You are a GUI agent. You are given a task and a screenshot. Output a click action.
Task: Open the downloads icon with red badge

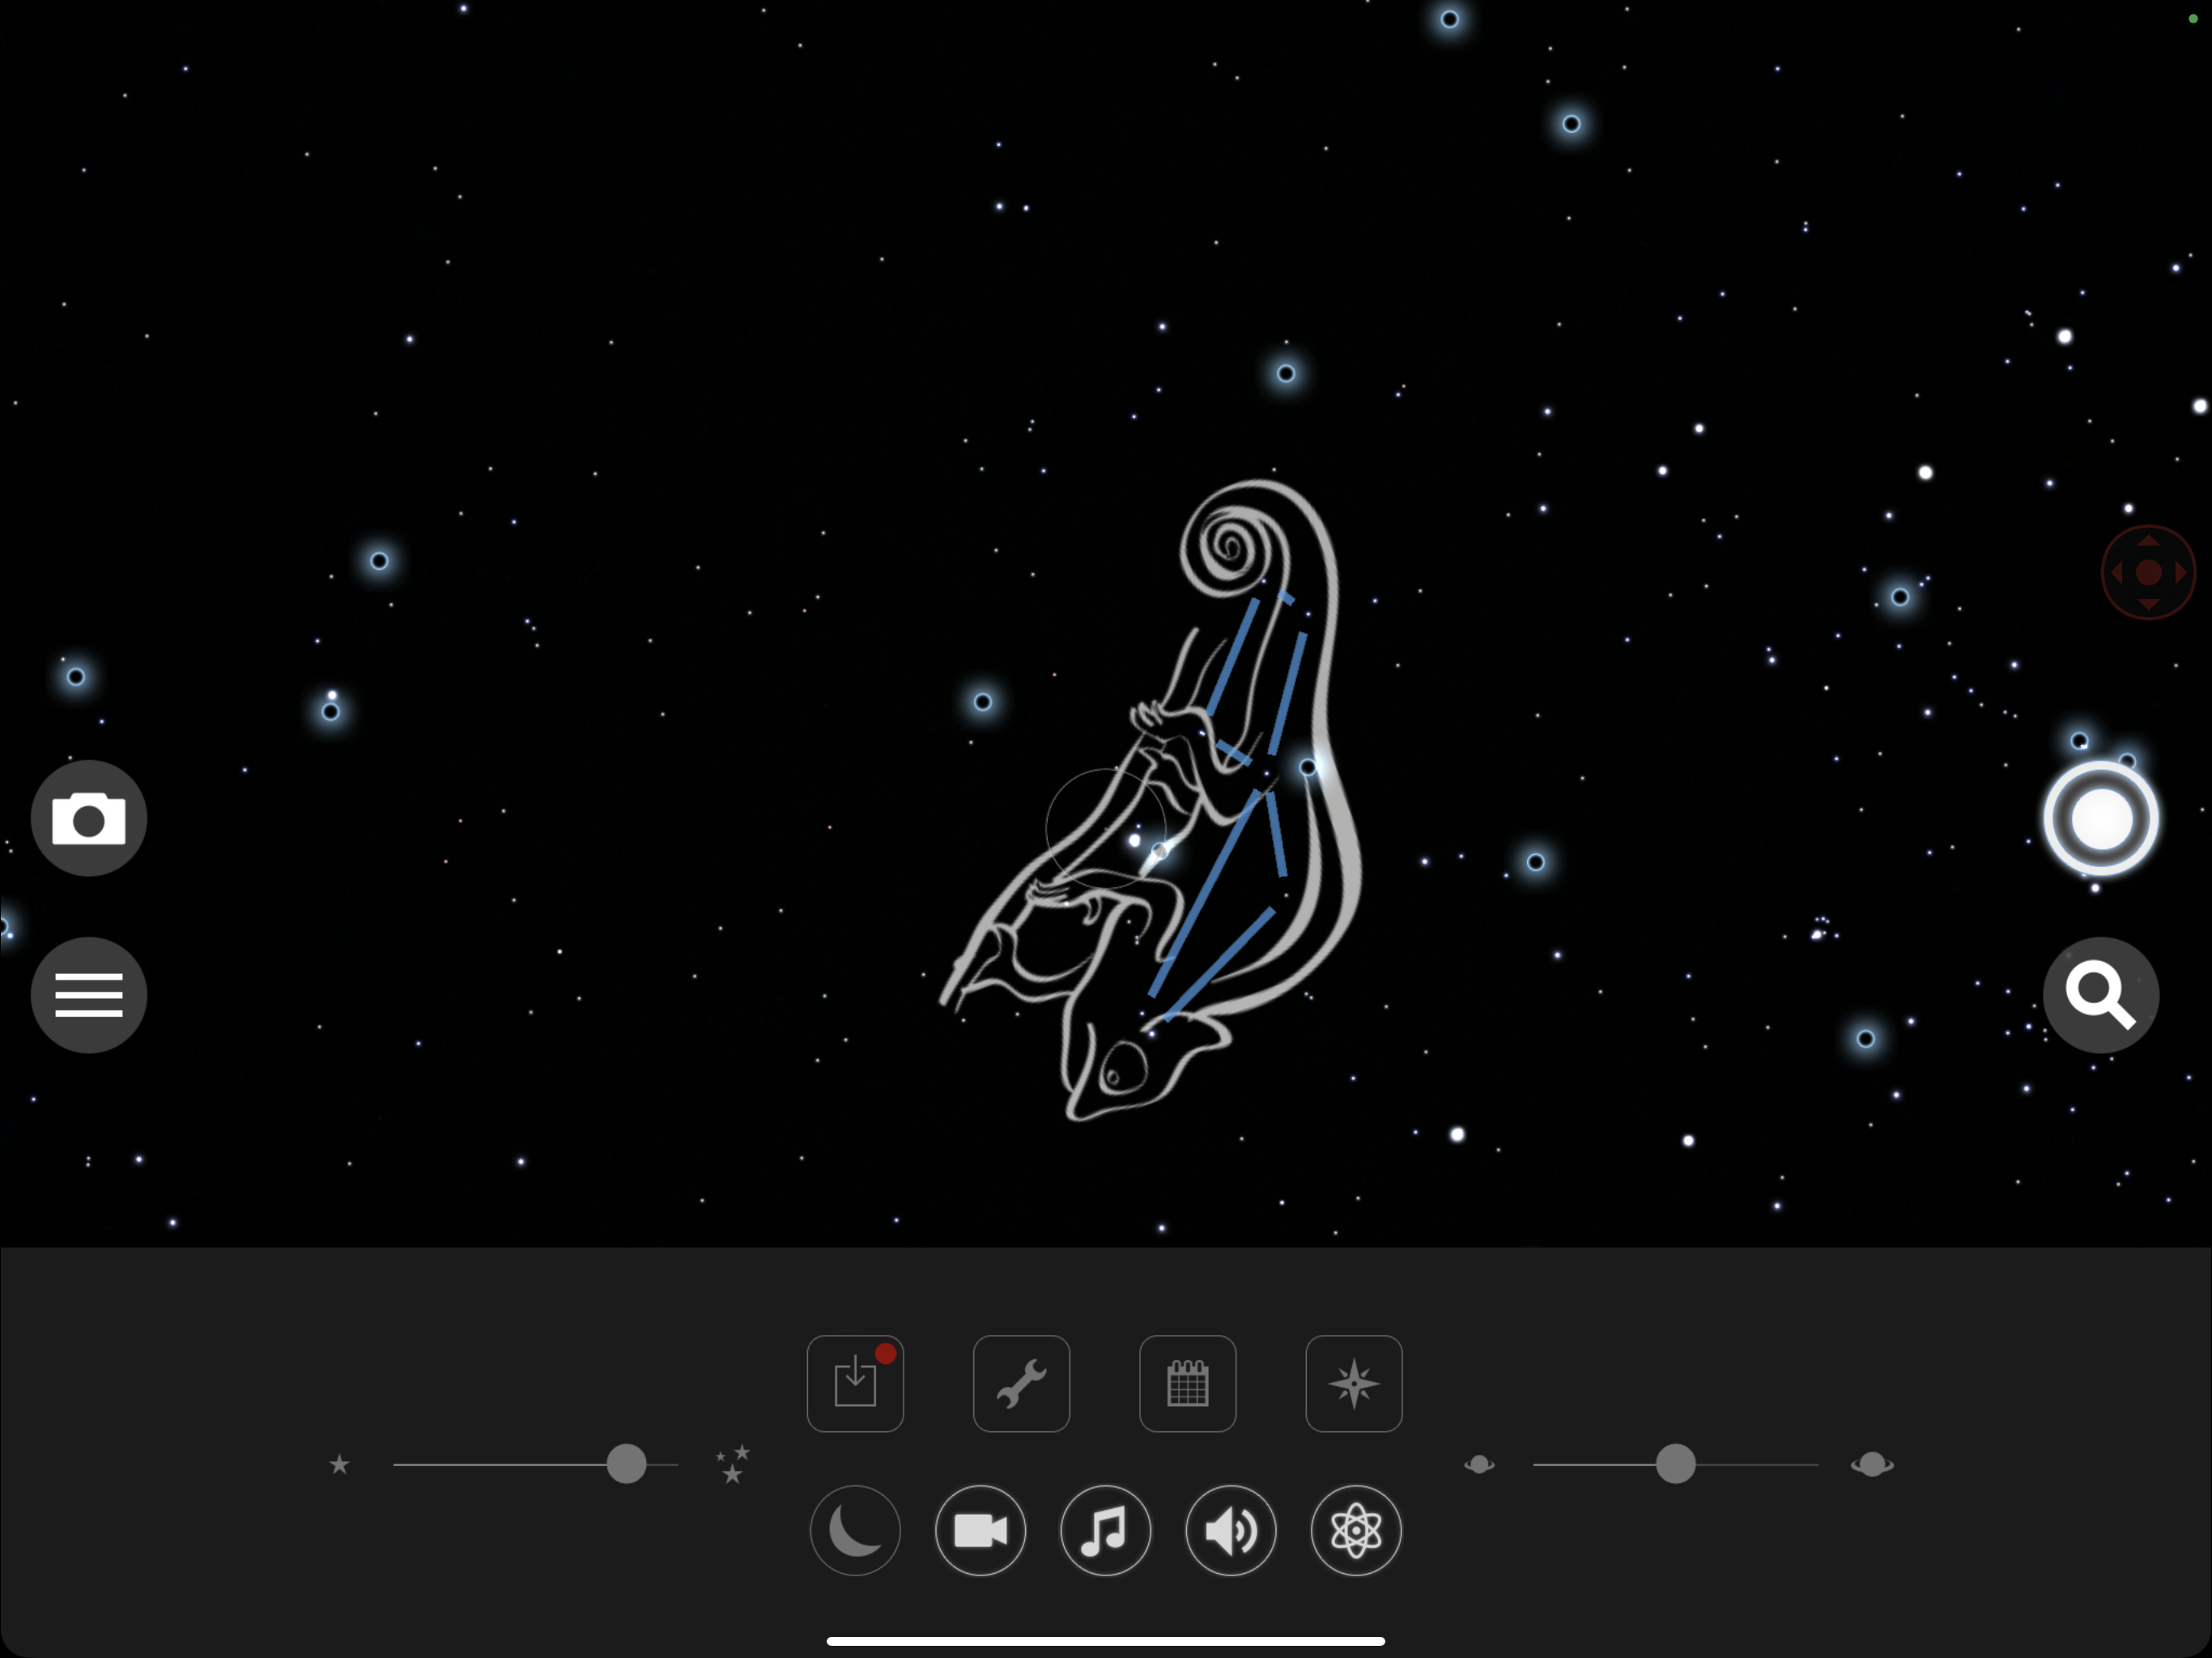[x=855, y=1383]
